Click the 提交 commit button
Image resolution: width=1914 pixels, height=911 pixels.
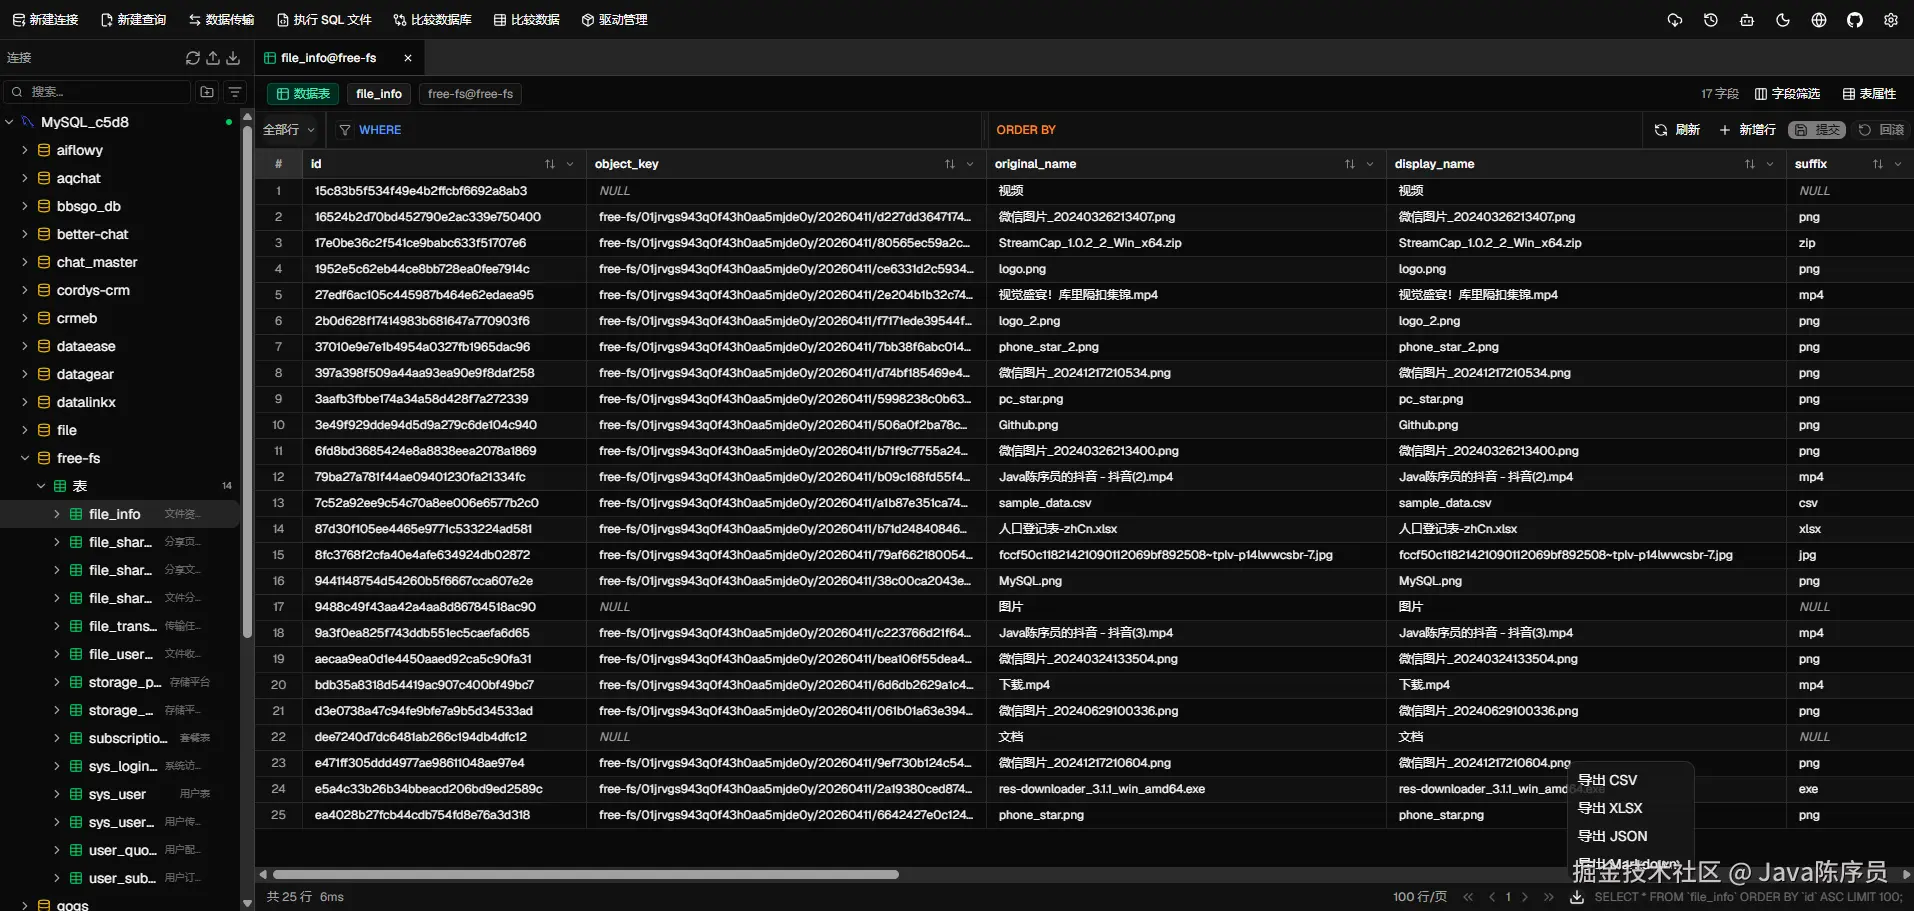[x=1817, y=130]
